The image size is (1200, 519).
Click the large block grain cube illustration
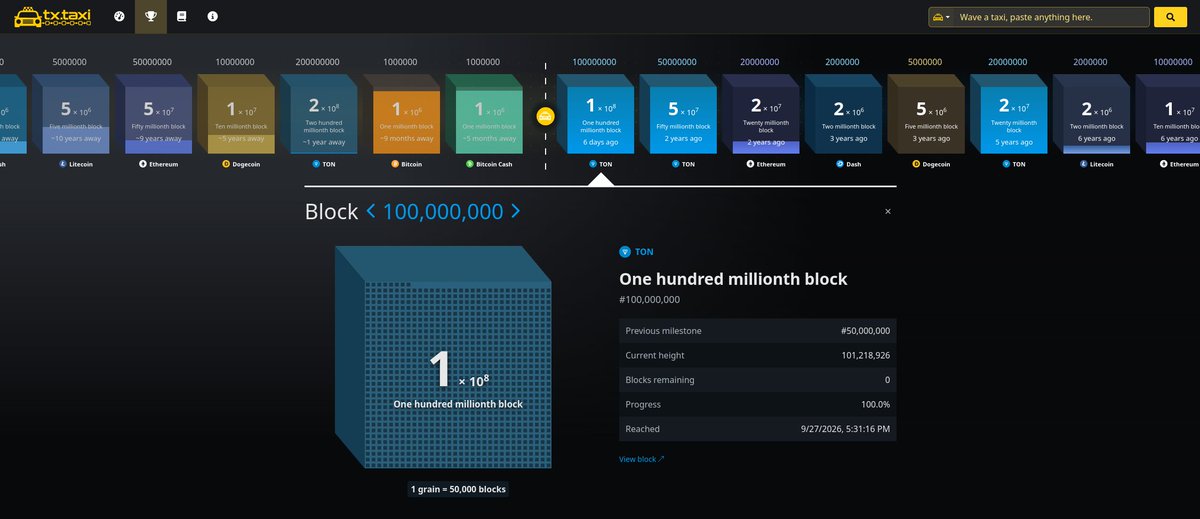[443, 356]
